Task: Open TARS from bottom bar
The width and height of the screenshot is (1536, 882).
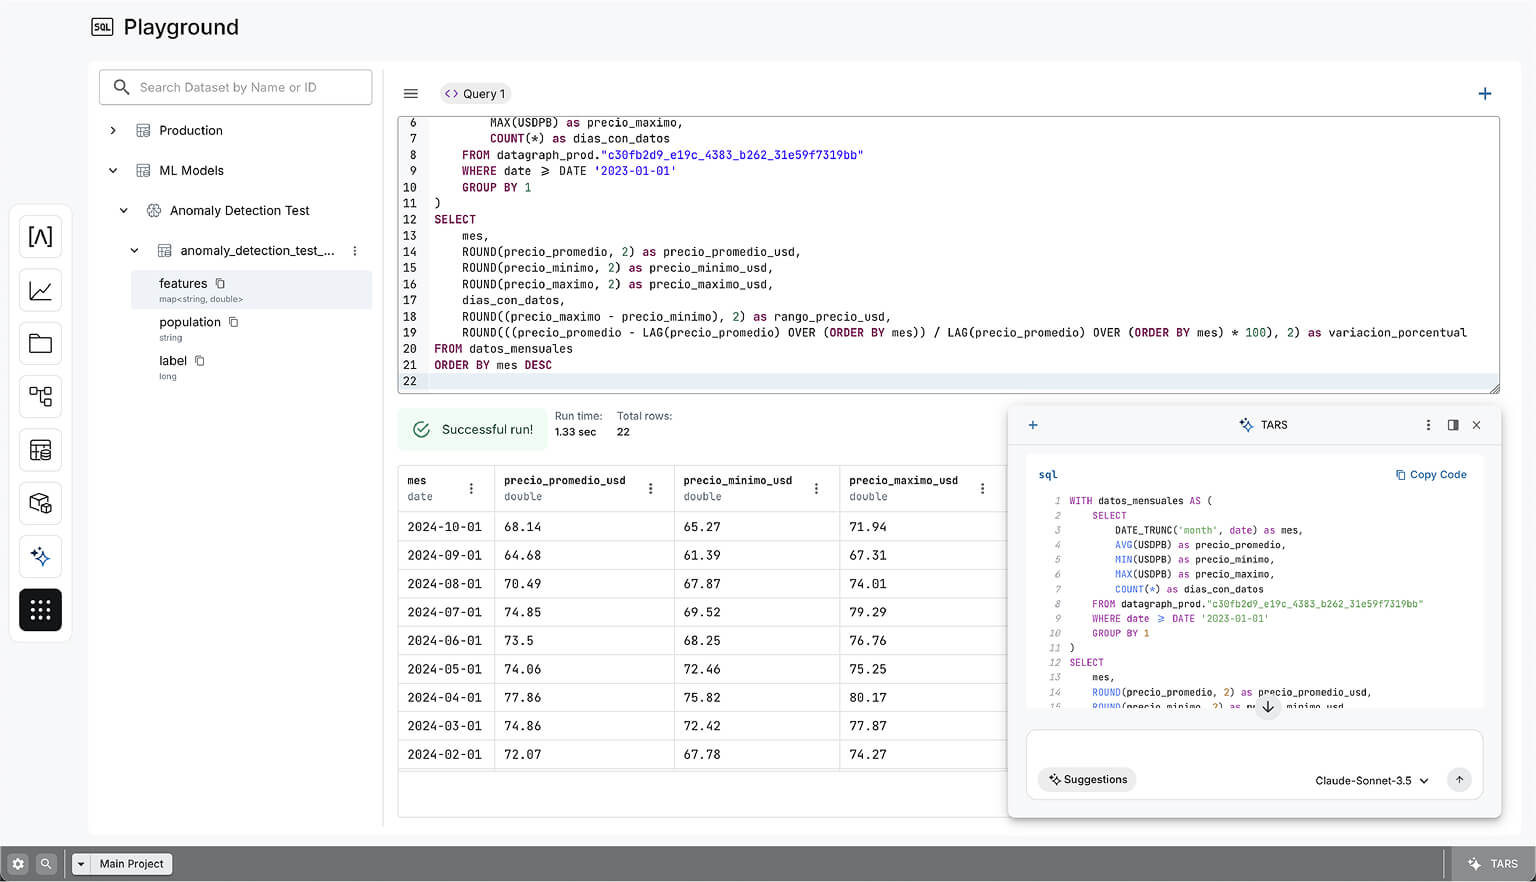Action: click(1492, 864)
